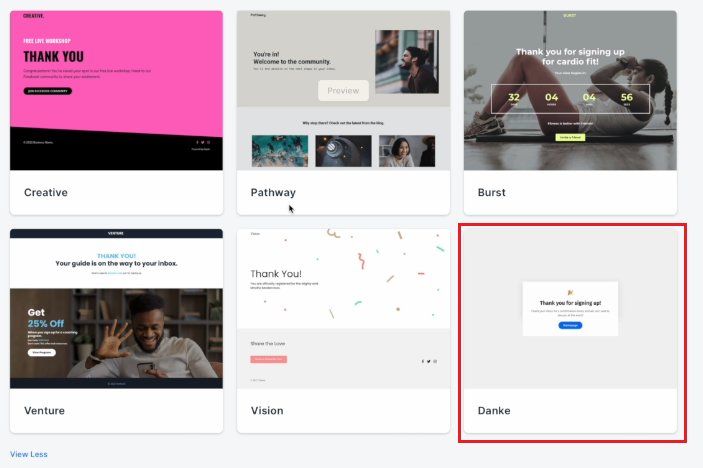The height and width of the screenshot is (468, 703).
Task: Select the Creative template thumbnail
Action: pyautogui.click(x=116, y=91)
